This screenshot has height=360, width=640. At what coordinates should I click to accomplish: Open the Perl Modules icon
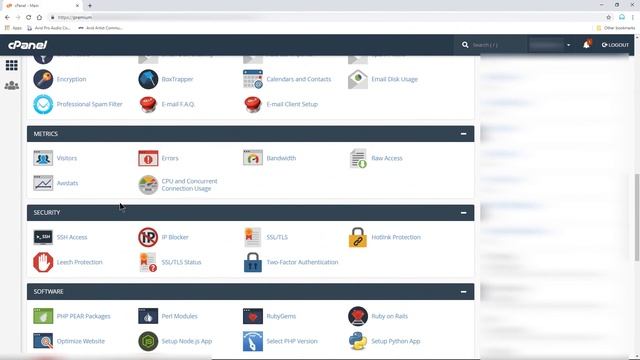[x=148, y=316]
